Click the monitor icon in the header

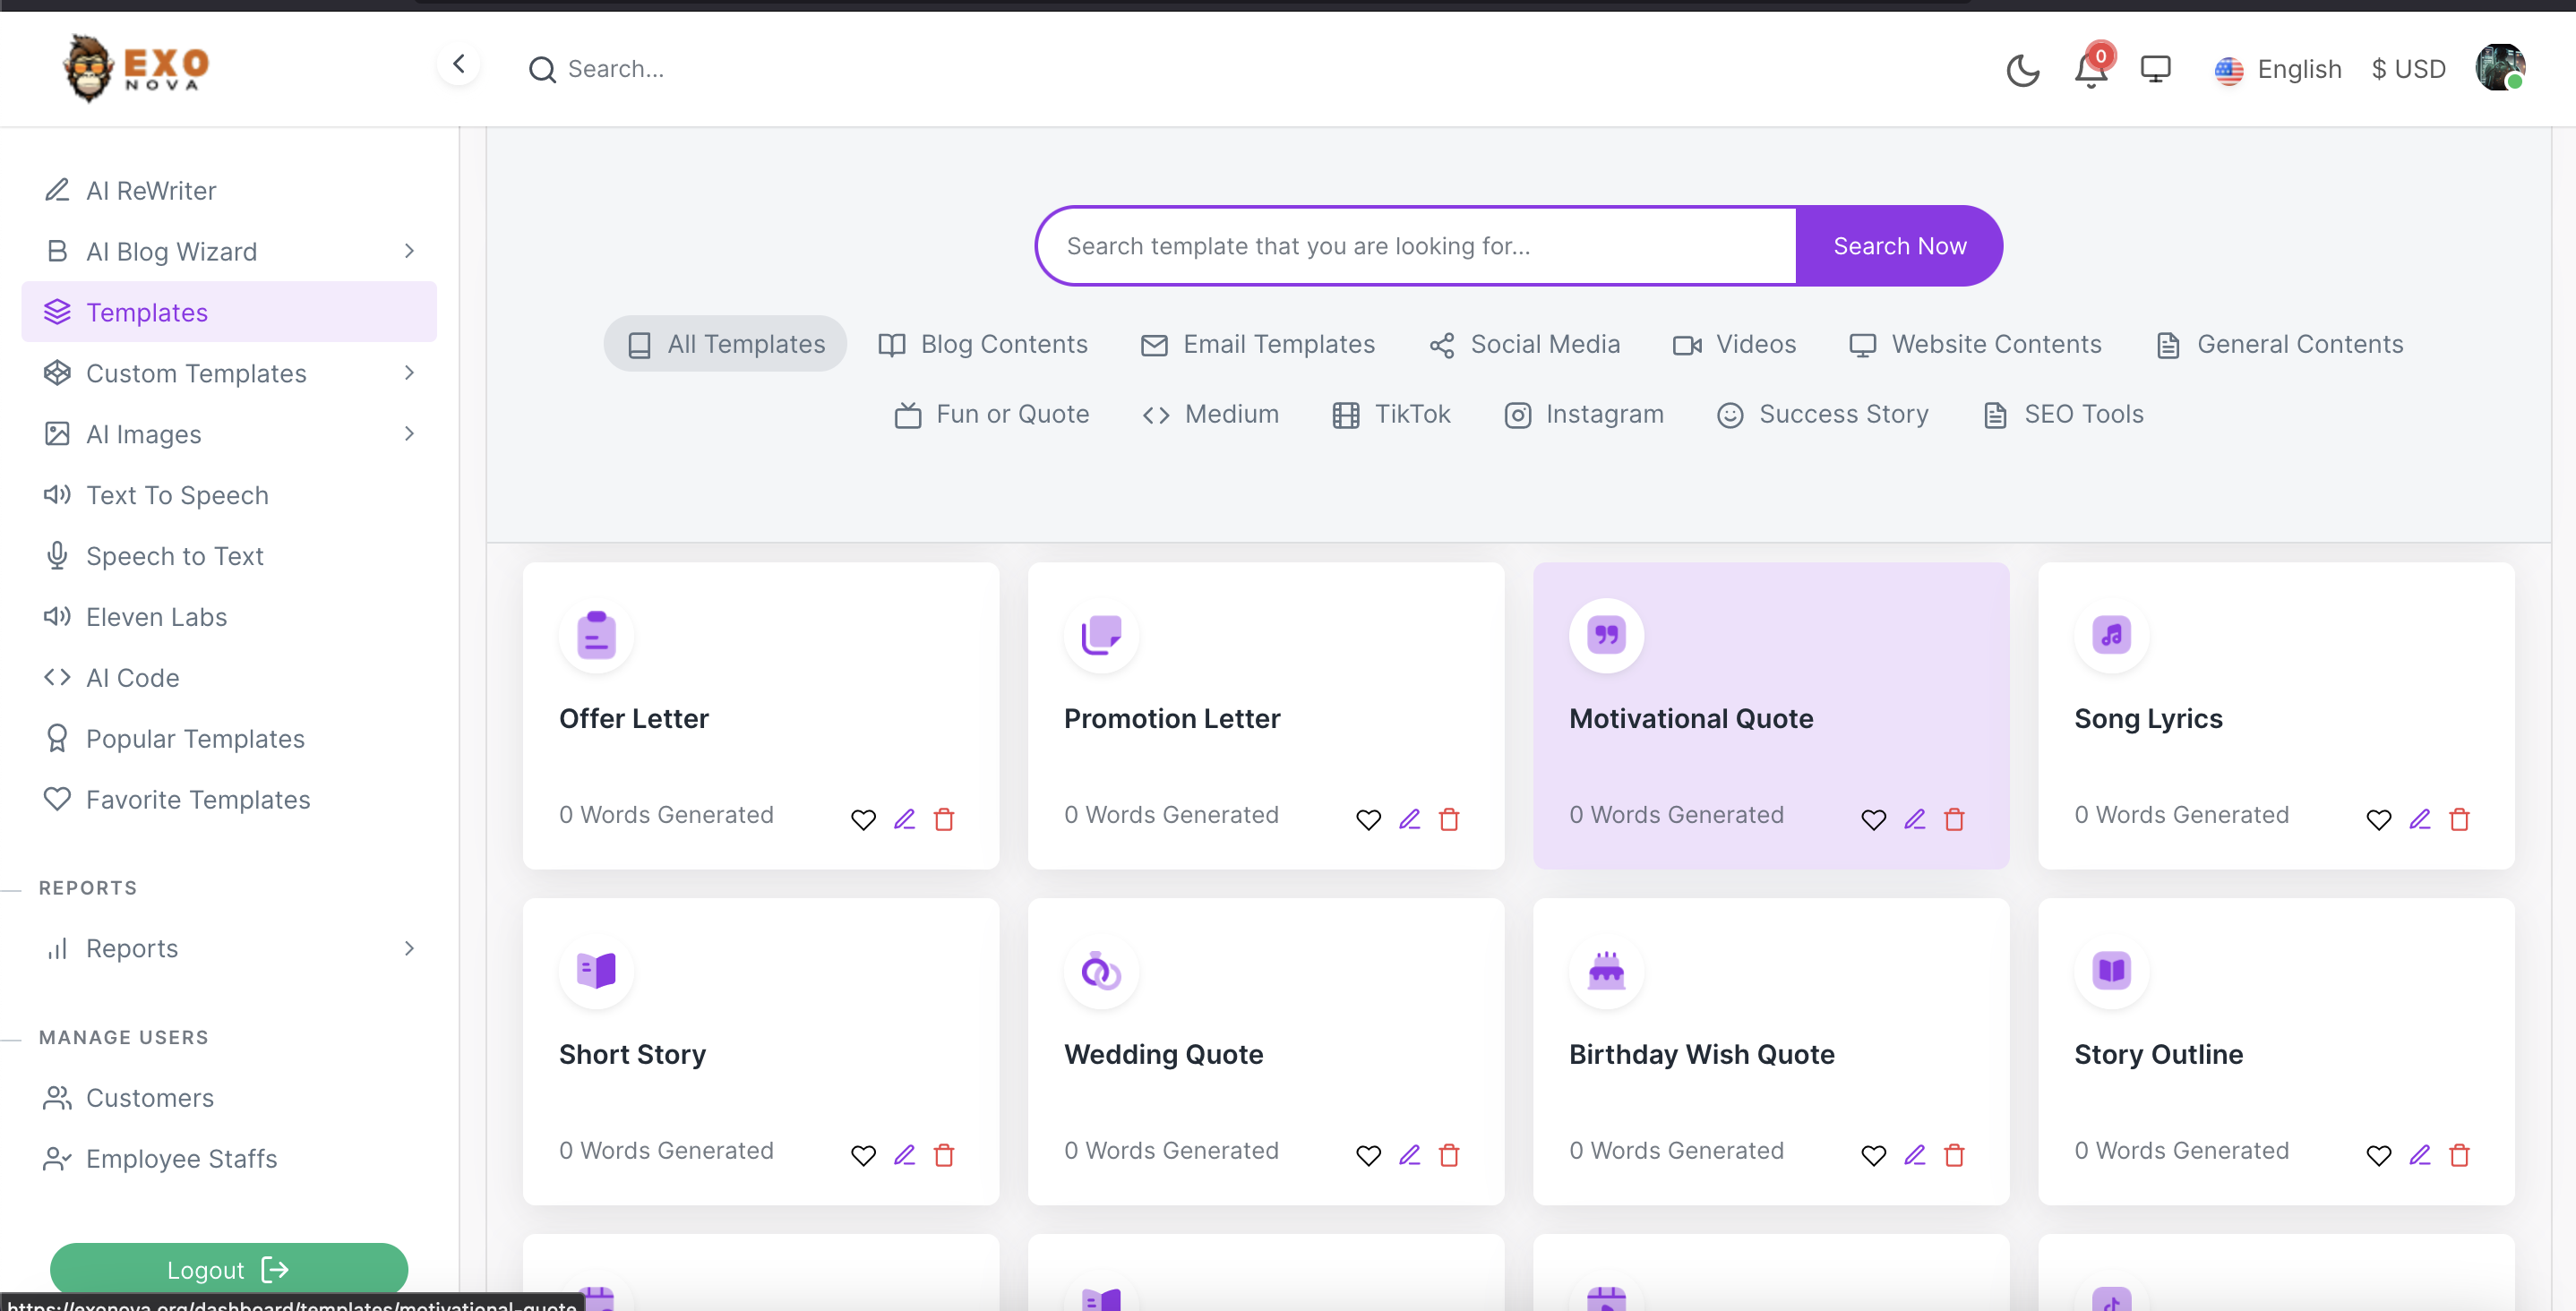tap(2155, 69)
